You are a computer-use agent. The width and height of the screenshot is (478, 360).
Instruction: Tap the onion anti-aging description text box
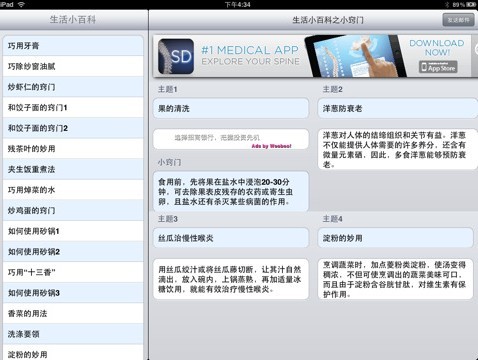tap(398, 149)
